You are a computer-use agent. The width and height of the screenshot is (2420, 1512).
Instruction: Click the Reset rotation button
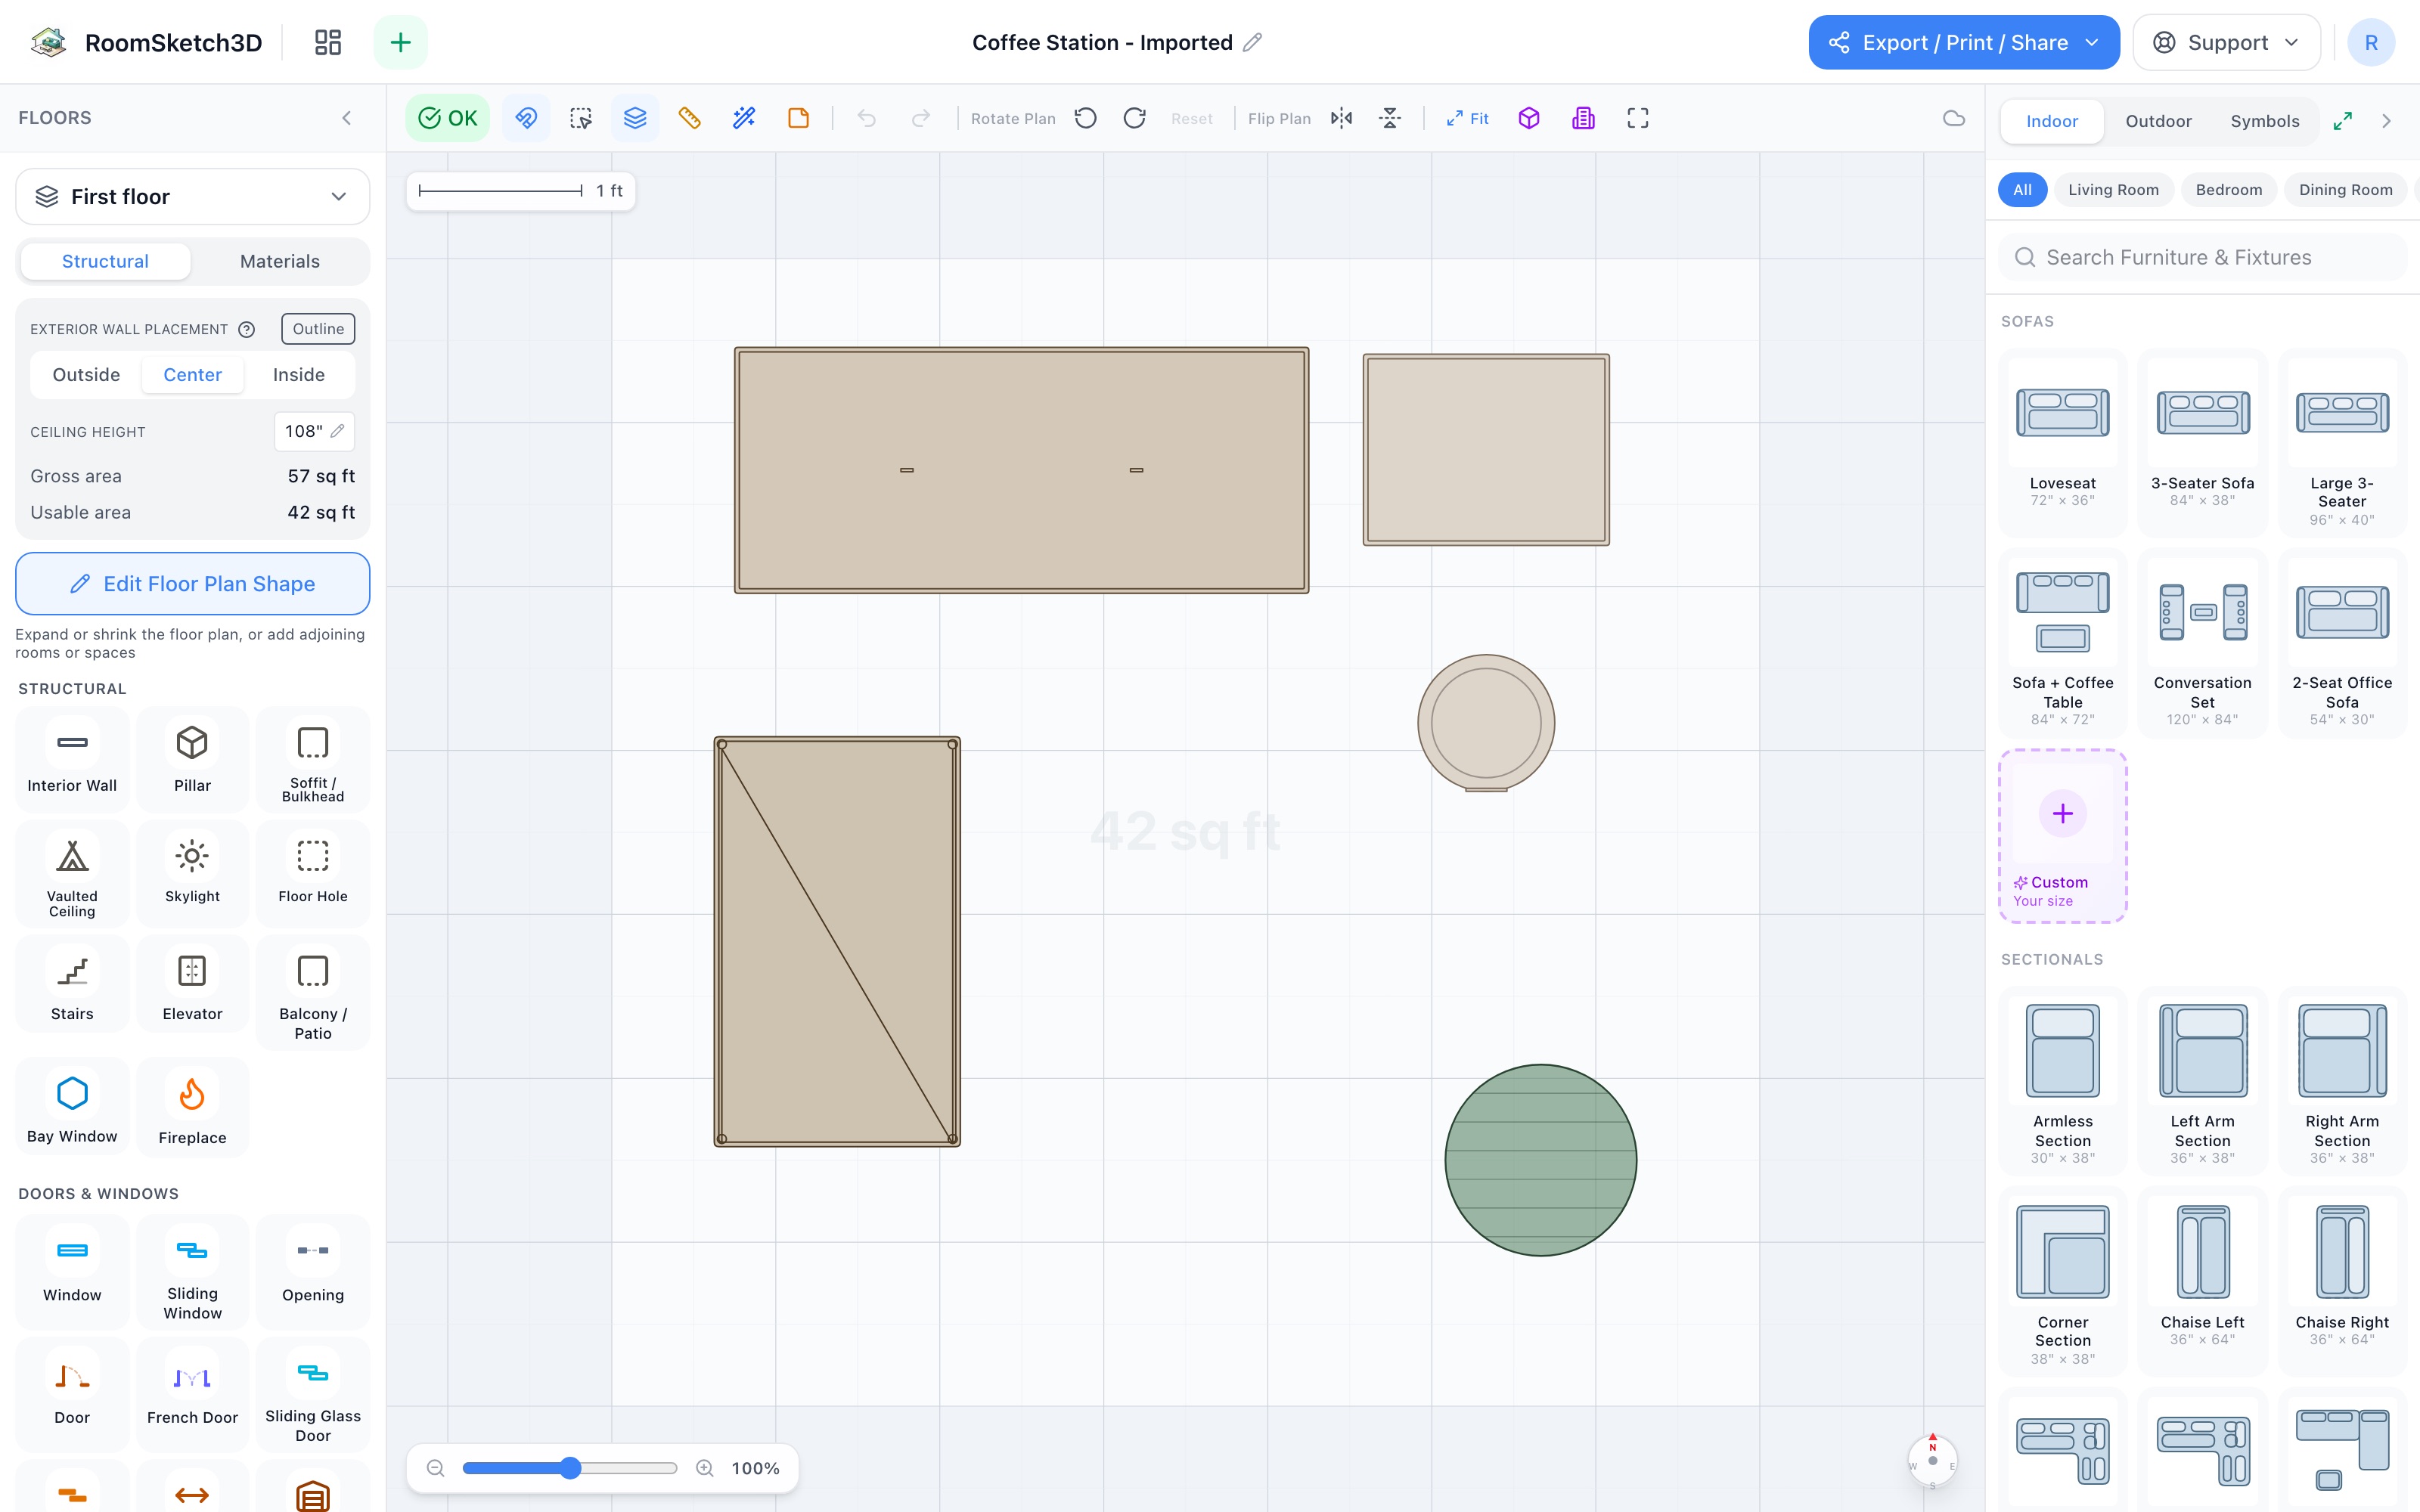1191,118
